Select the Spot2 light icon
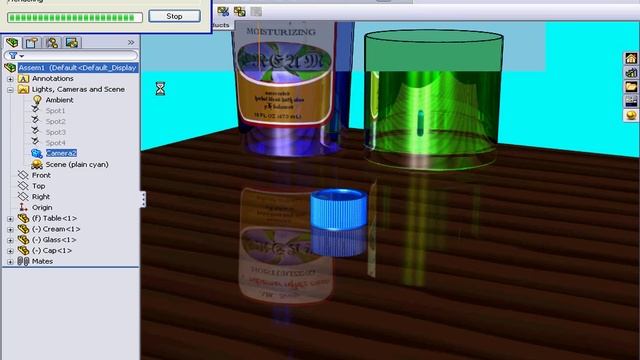This screenshot has height=360, width=640. (36, 121)
